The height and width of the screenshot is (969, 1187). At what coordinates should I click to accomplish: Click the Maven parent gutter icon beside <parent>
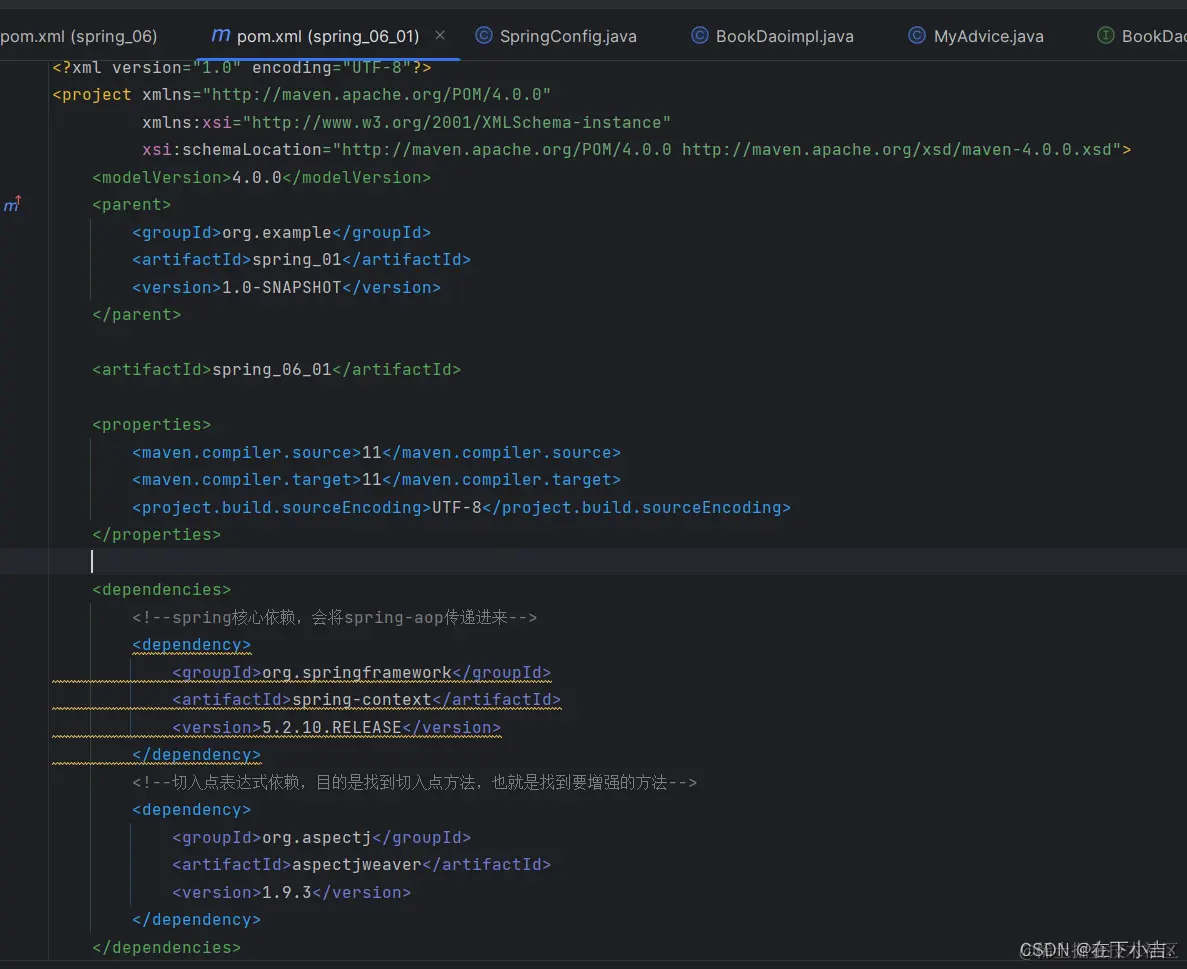point(12,204)
